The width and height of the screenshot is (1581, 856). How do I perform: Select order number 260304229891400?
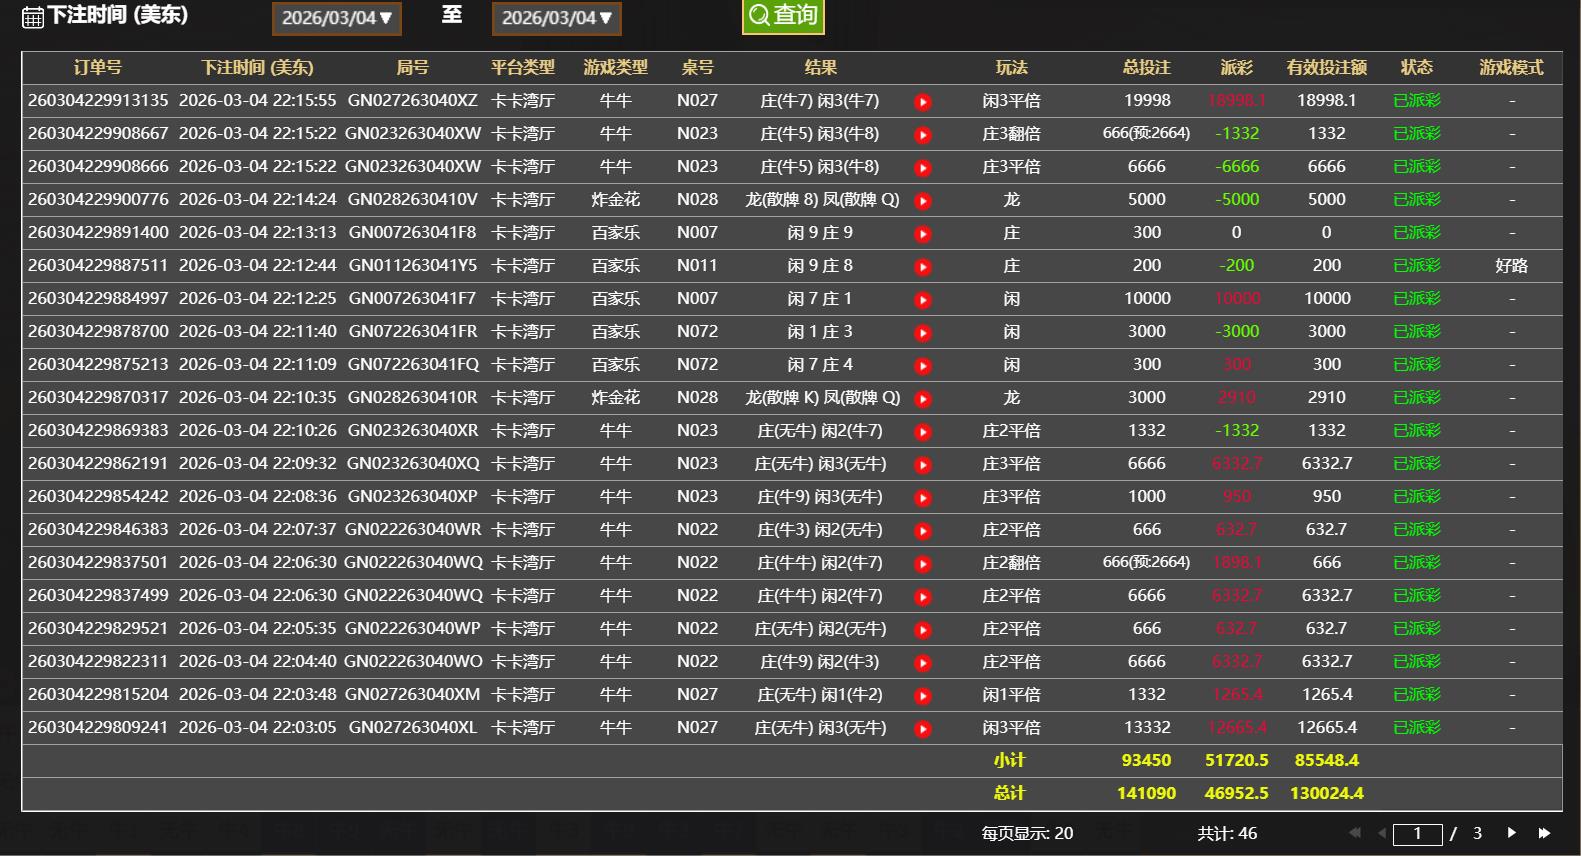98,232
